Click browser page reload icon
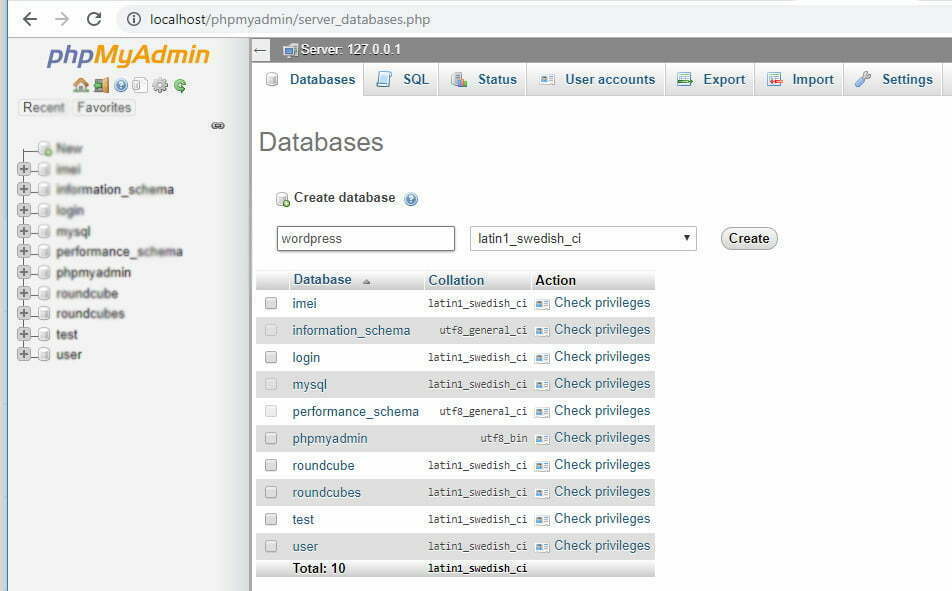952x591 pixels. click(94, 19)
